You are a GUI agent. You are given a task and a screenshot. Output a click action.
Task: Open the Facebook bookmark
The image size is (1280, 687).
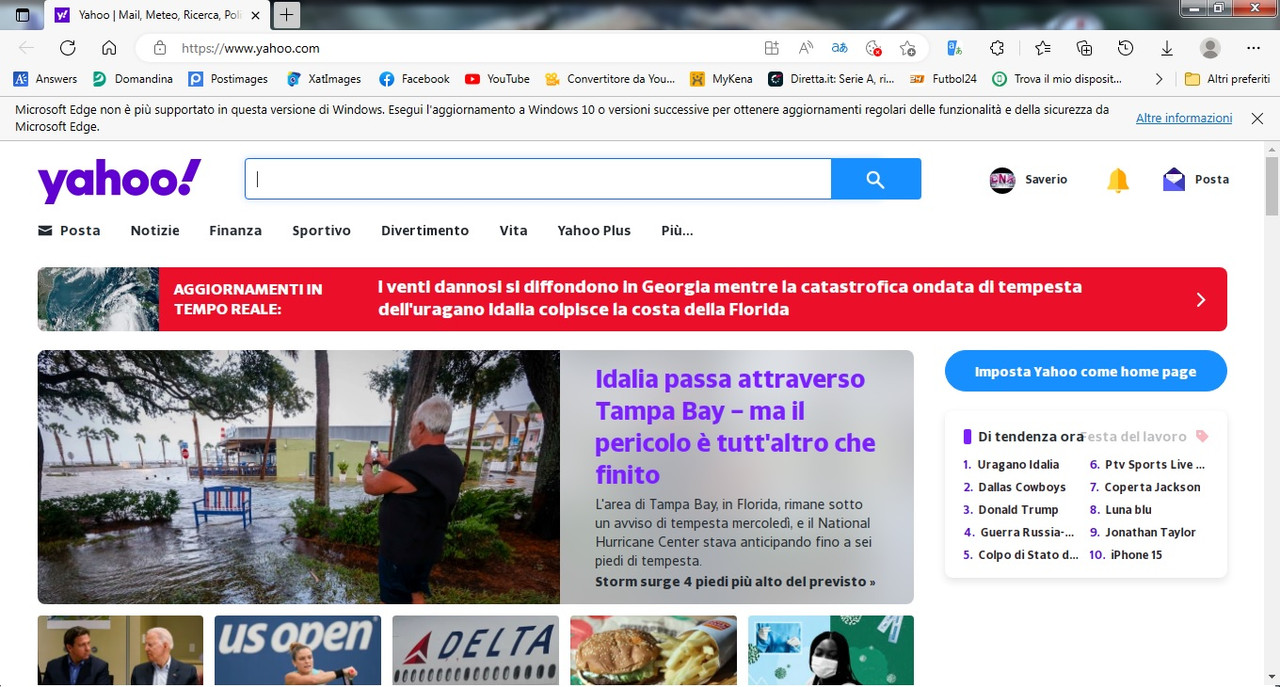click(x=415, y=79)
